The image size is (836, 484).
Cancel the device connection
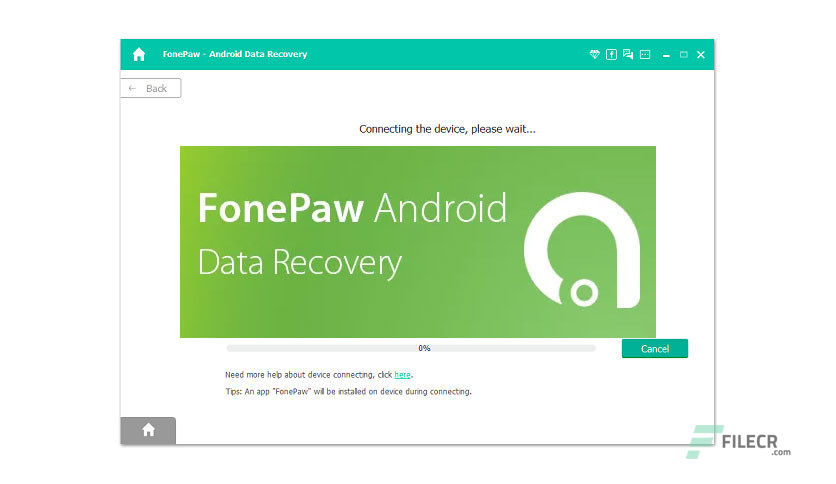(655, 349)
